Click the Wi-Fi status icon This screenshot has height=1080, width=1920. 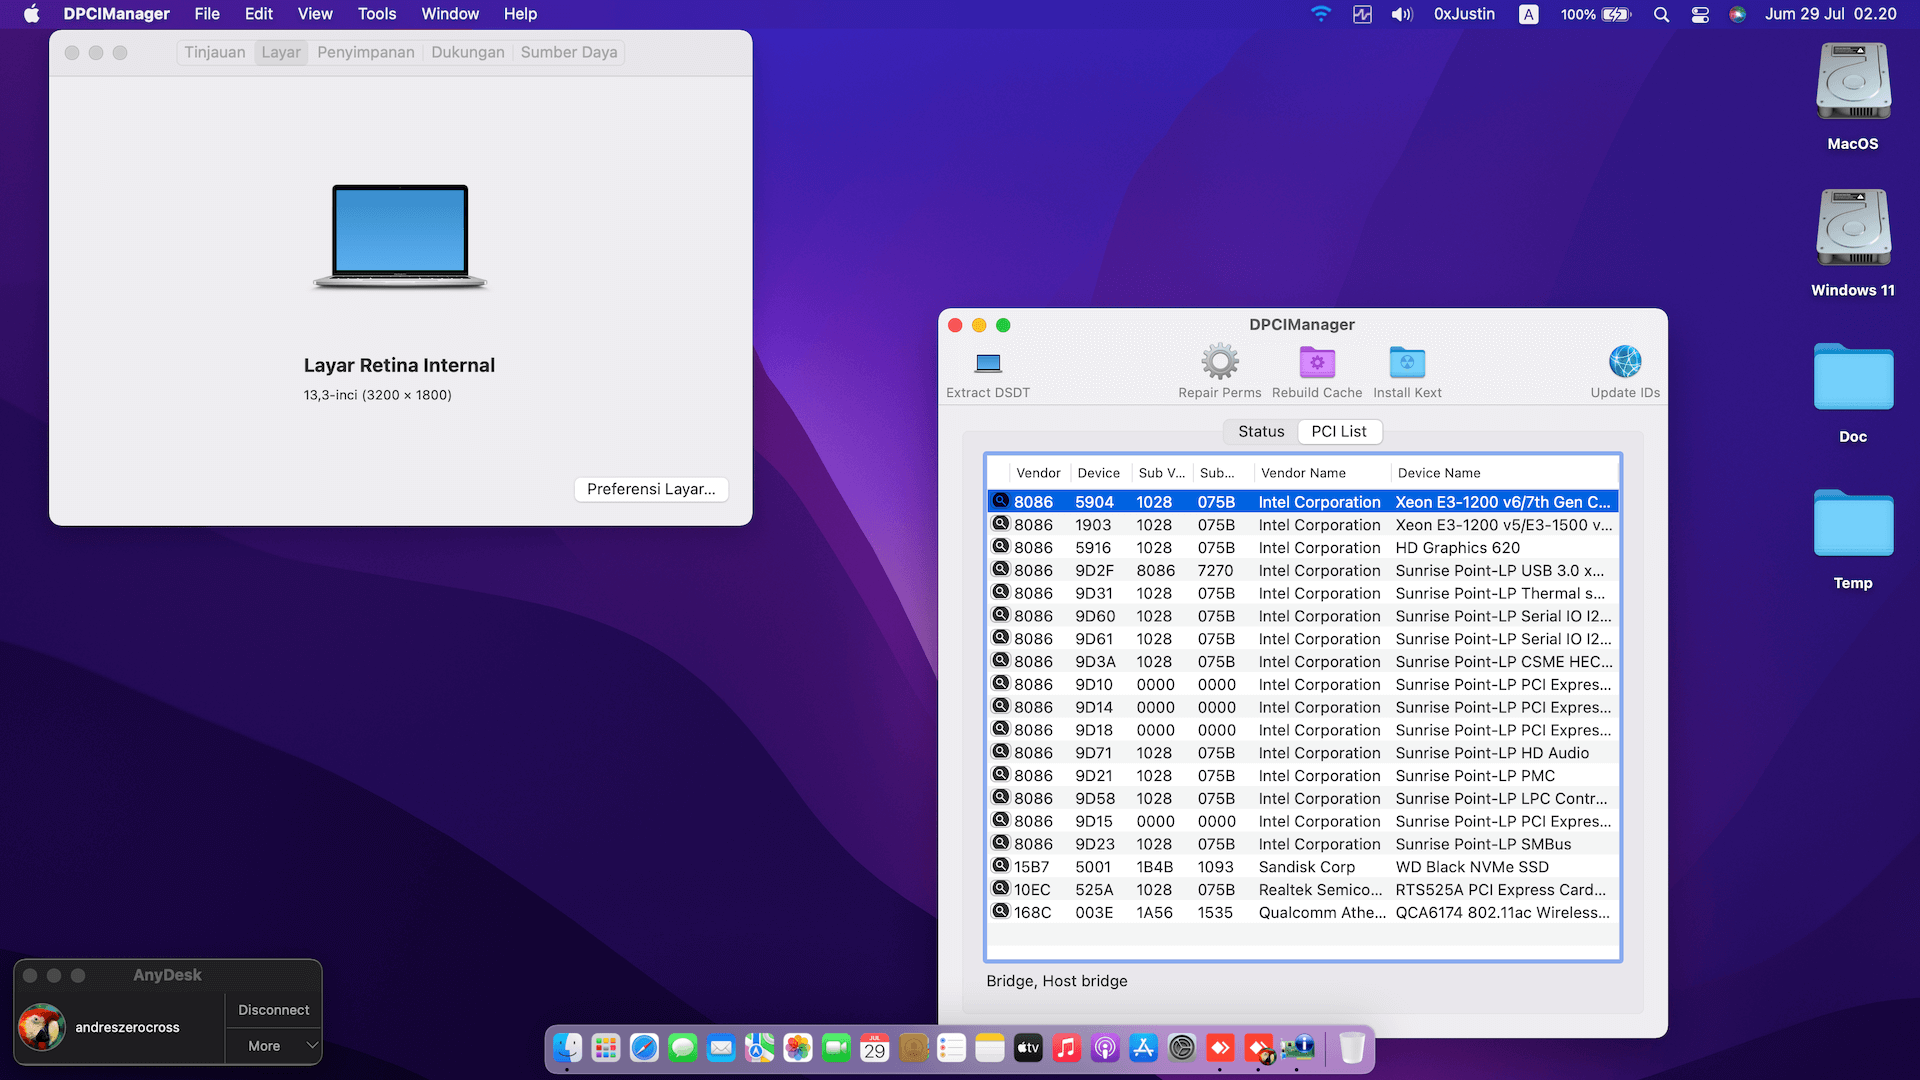pyautogui.click(x=1321, y=14)
